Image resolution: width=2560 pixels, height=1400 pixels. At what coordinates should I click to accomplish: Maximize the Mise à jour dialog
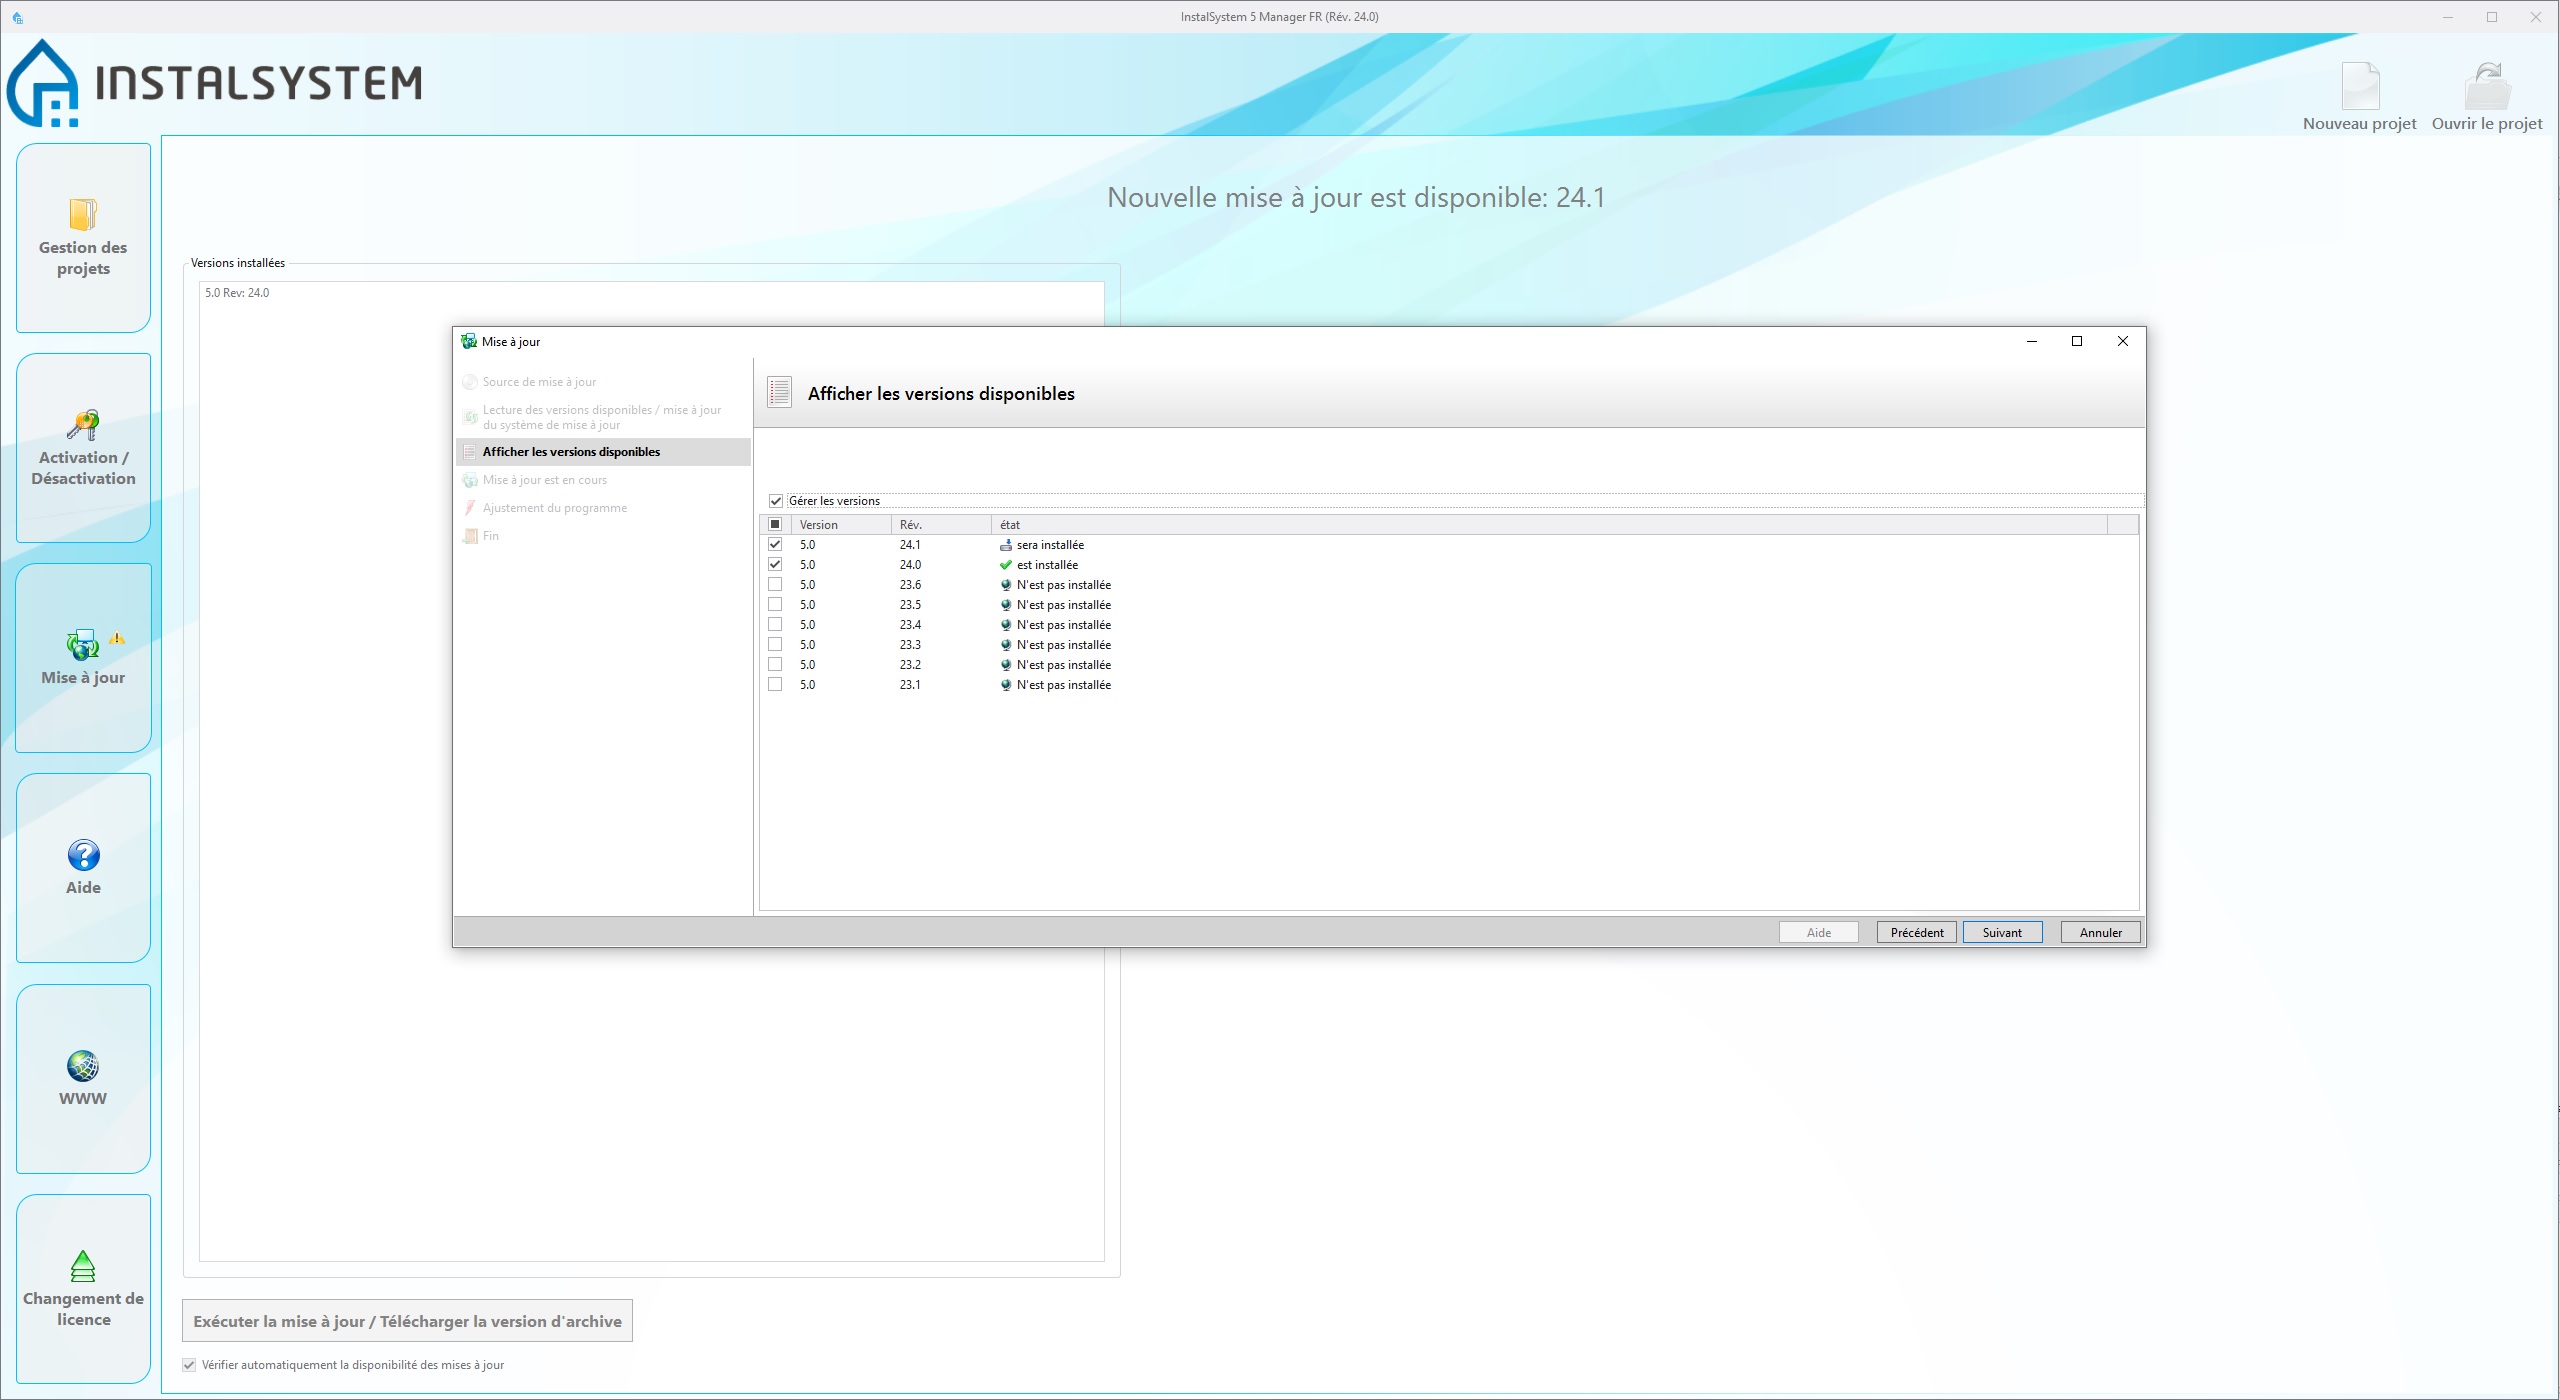click(2077, 341)
